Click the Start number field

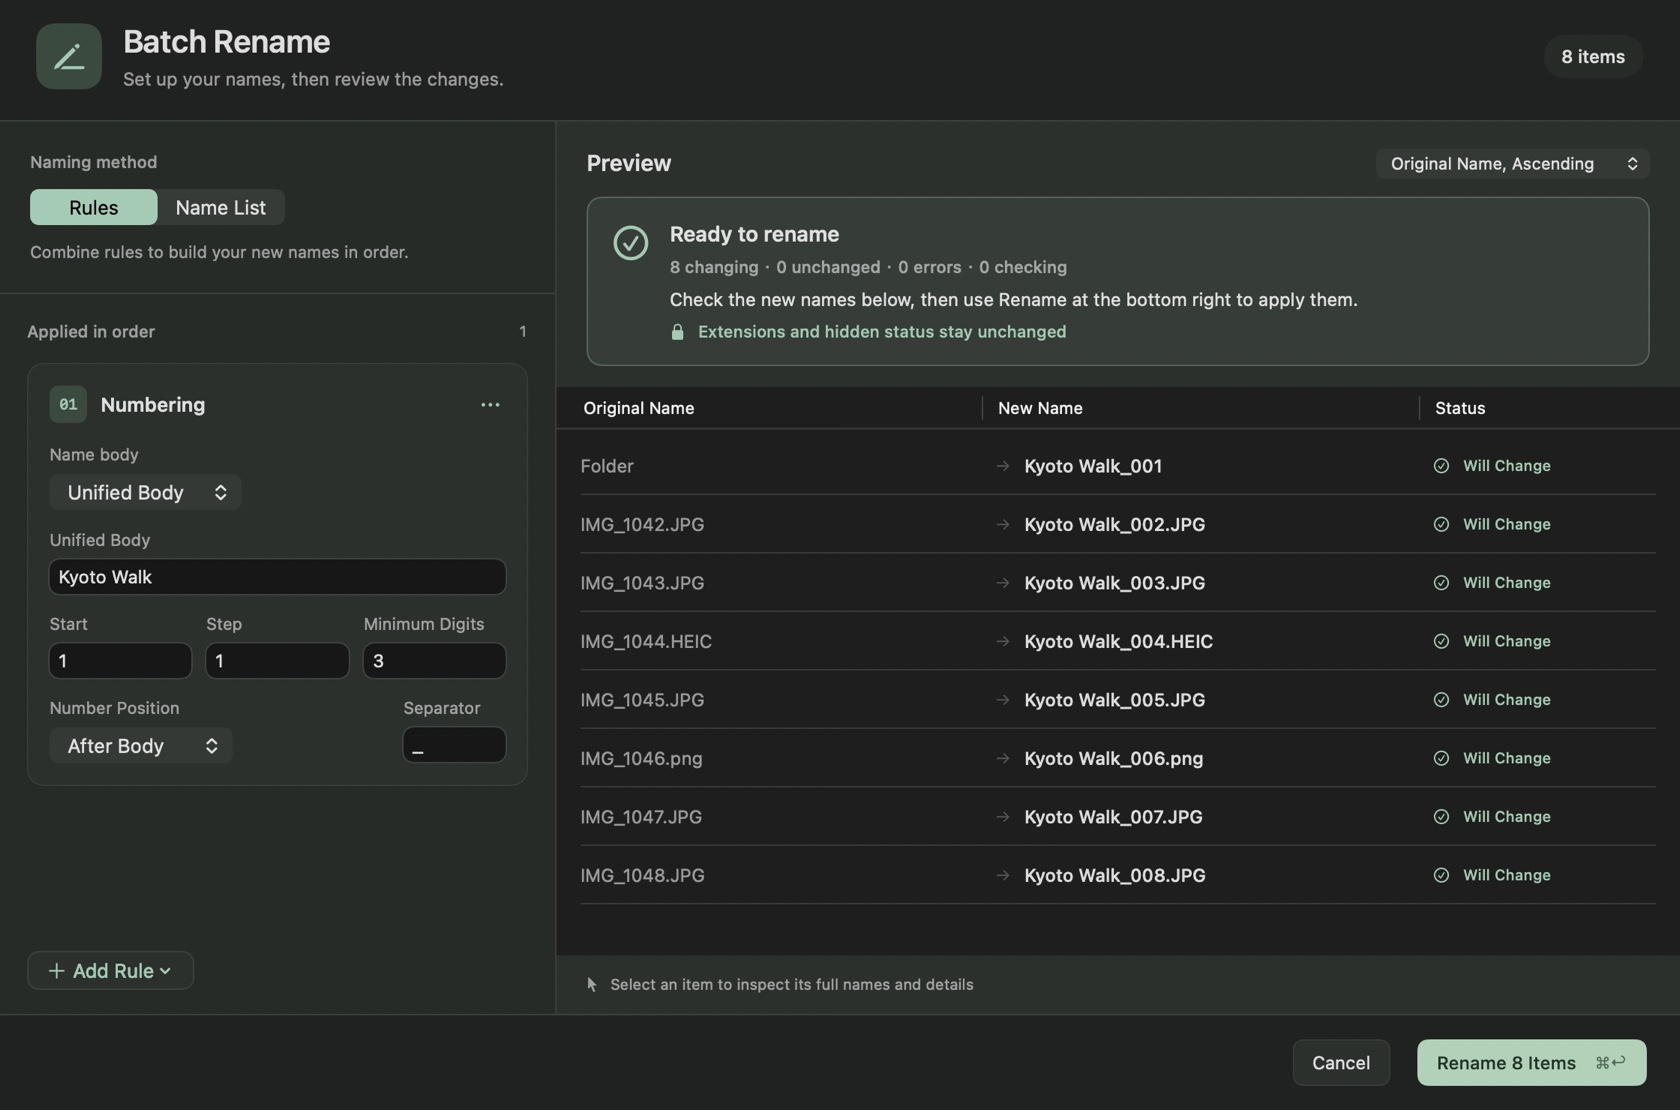[x=120, y=661]
